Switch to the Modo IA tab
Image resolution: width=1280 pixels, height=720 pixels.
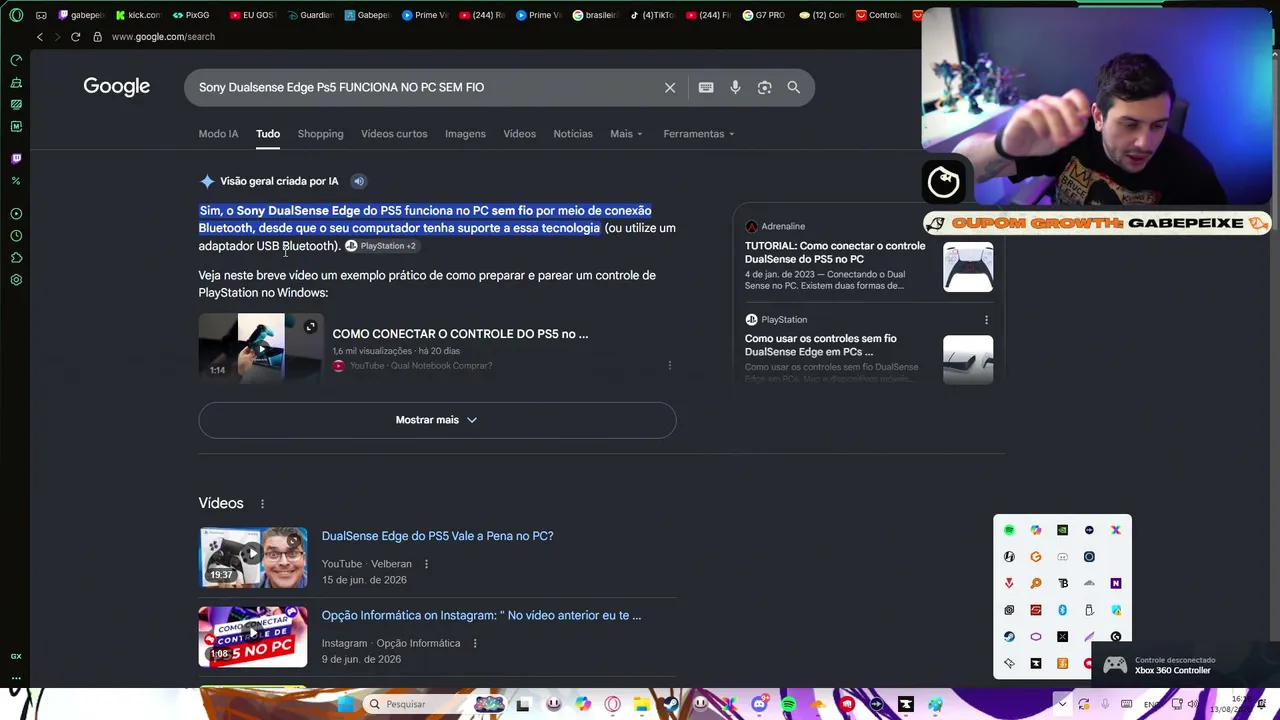tap(218, 134)
